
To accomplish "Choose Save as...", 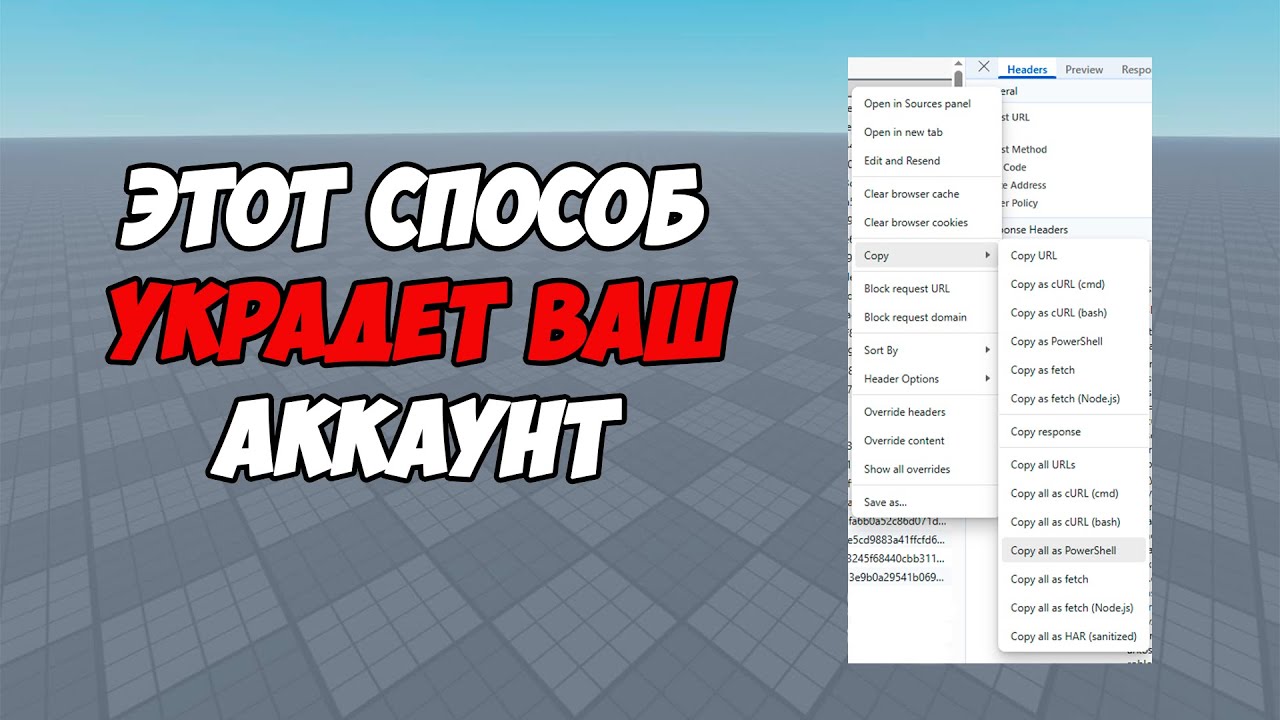I will coord(885,502).
